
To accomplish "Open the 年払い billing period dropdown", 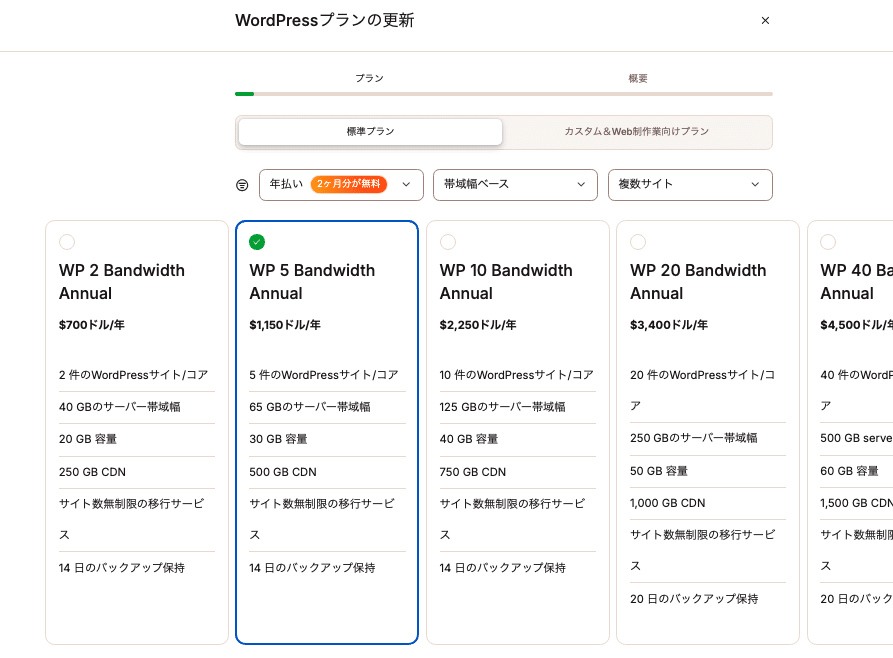I will pos(341,185).
